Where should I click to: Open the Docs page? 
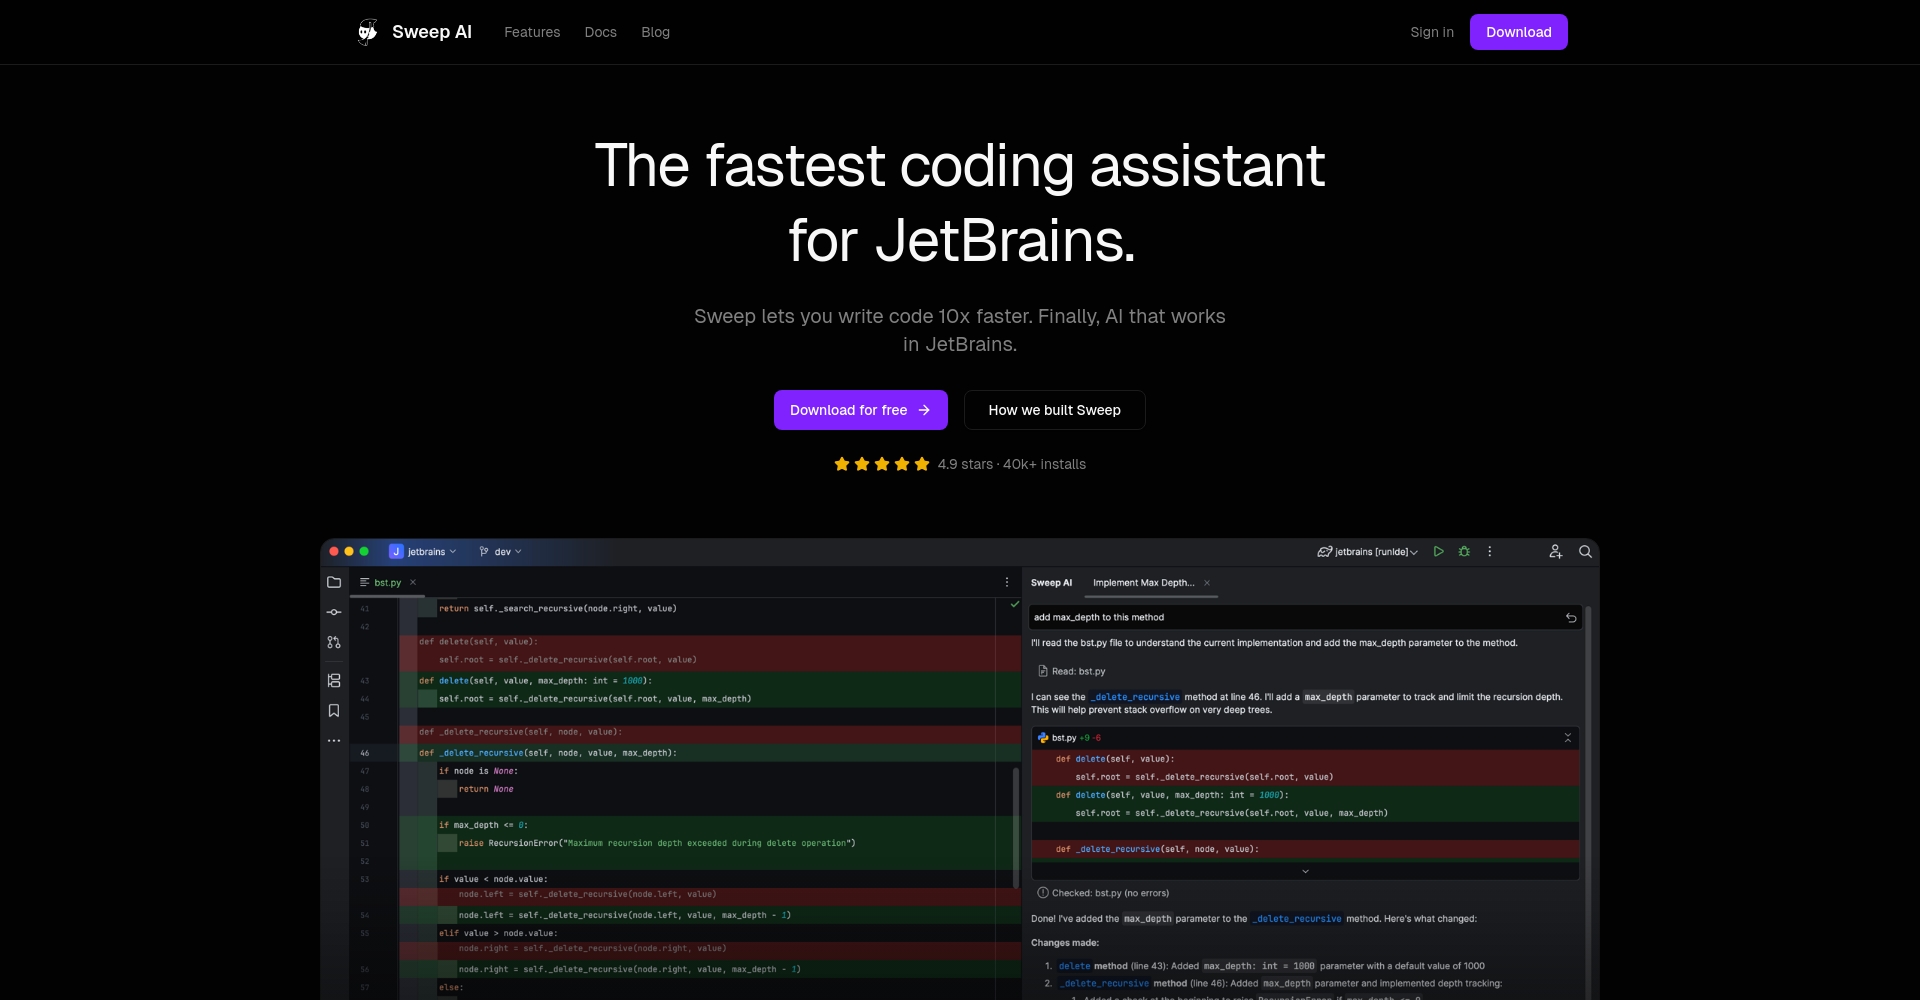[601, 32]
